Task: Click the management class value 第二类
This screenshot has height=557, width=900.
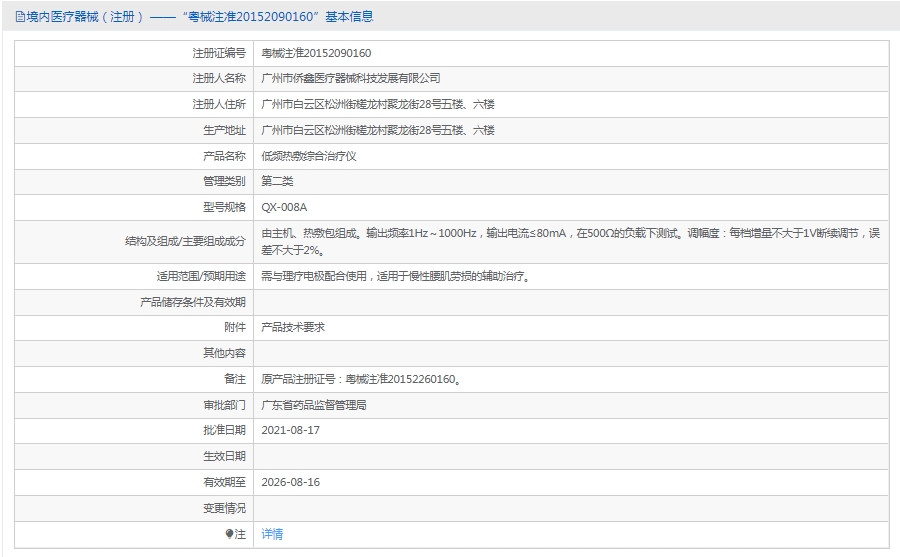Action: pyautogui.click(x=277, y=181)
